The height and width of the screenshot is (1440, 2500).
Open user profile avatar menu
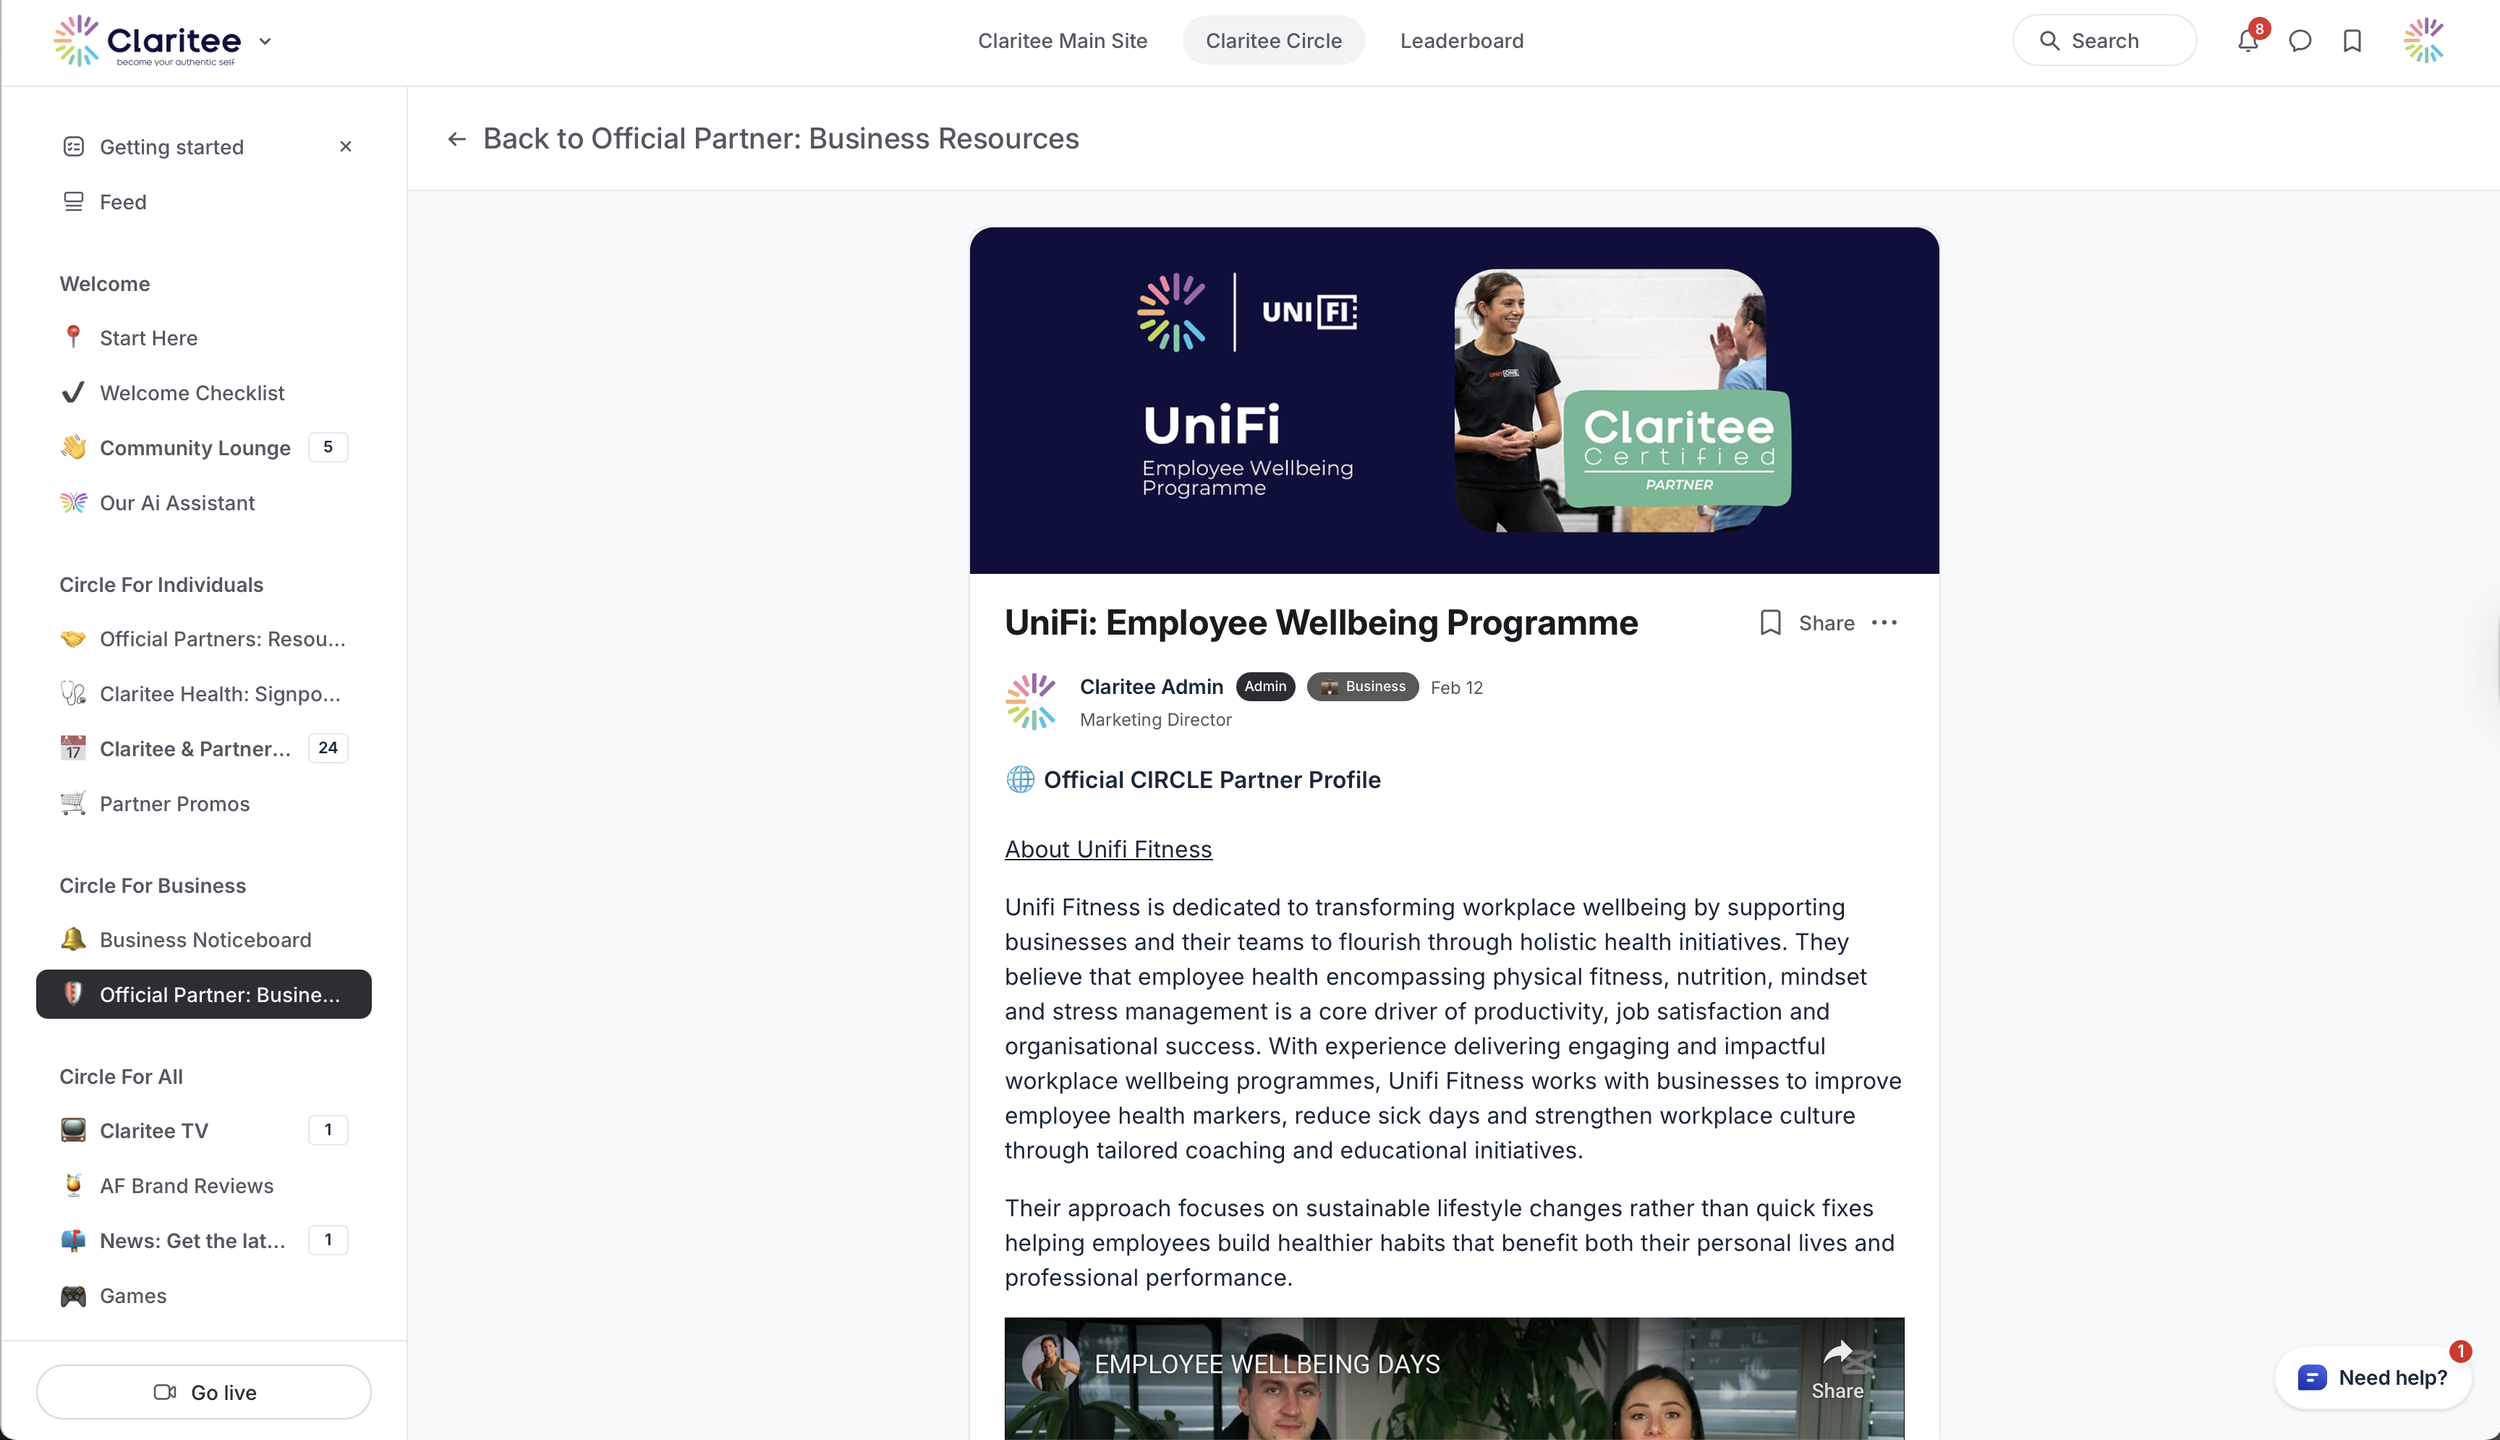(x=2424, y=41)
